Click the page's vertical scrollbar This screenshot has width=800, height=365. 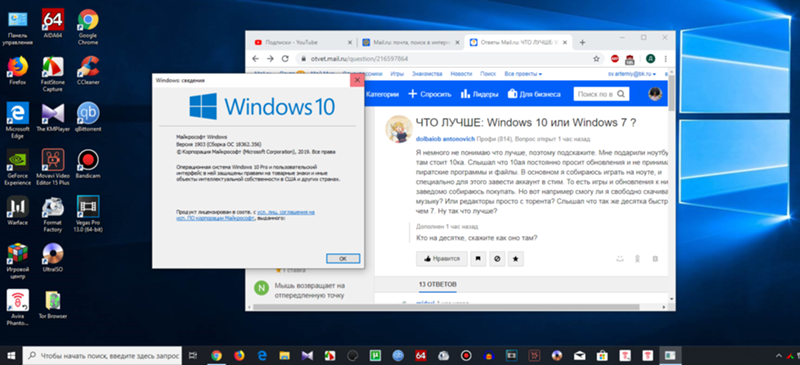coord(671,94)
